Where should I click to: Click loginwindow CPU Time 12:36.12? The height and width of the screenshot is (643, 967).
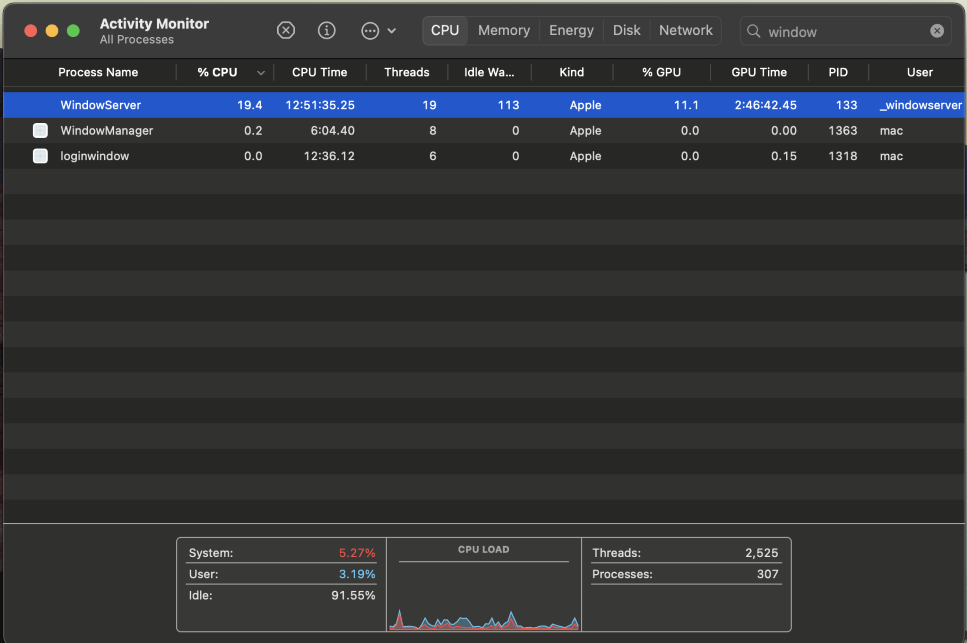329,156
